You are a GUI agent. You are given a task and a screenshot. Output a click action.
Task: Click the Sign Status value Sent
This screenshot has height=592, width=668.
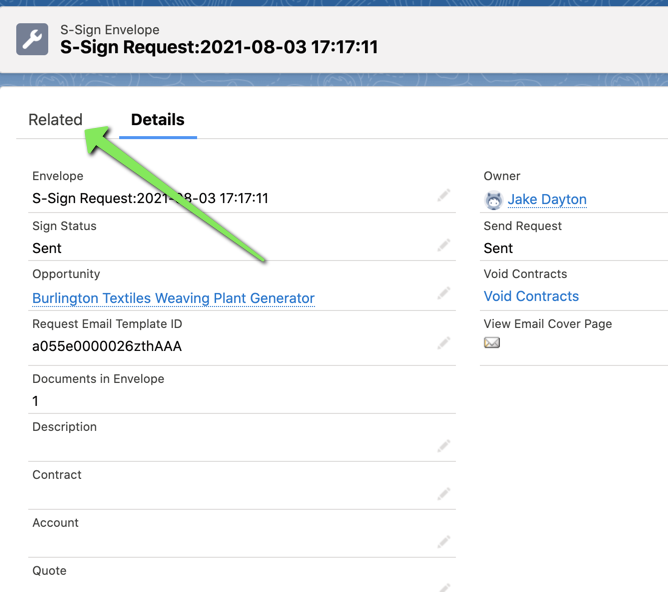[x=47, y=248]
